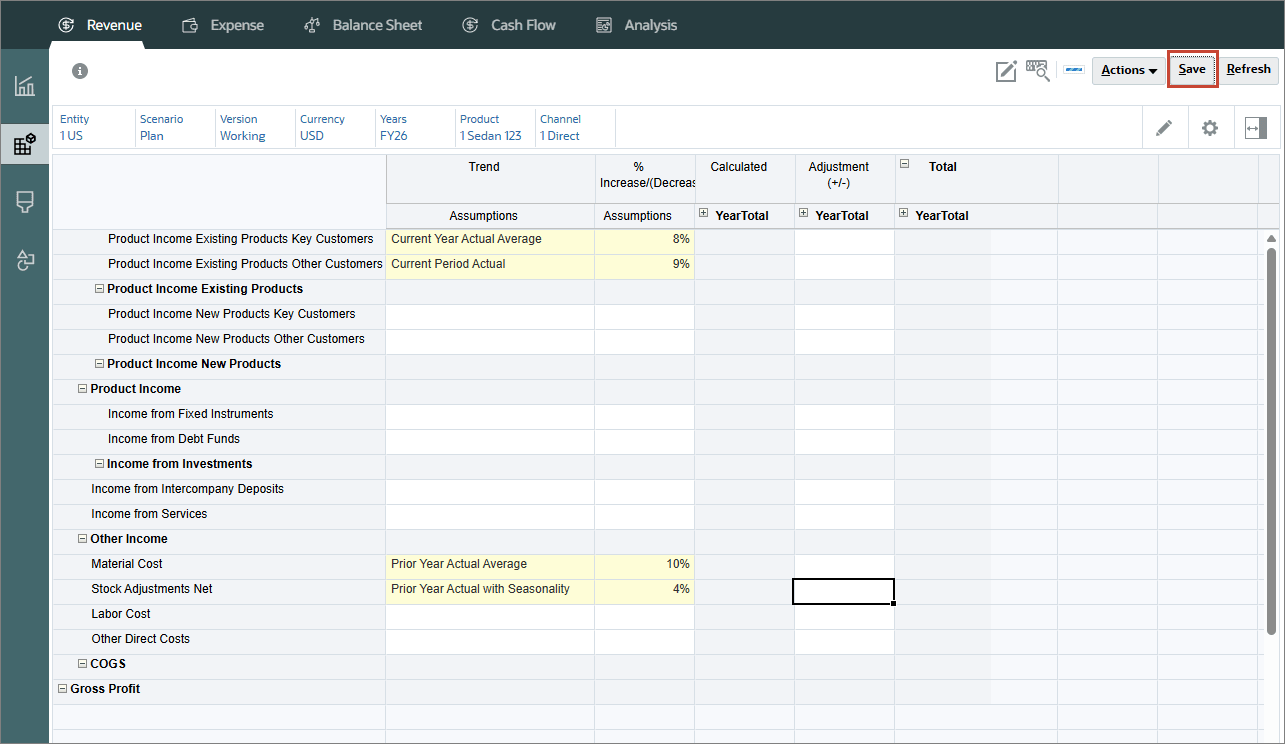The image size is (1285, 744).
Task: Change the Version Working member
Action: pyautogui.click(x=254, y=127)
